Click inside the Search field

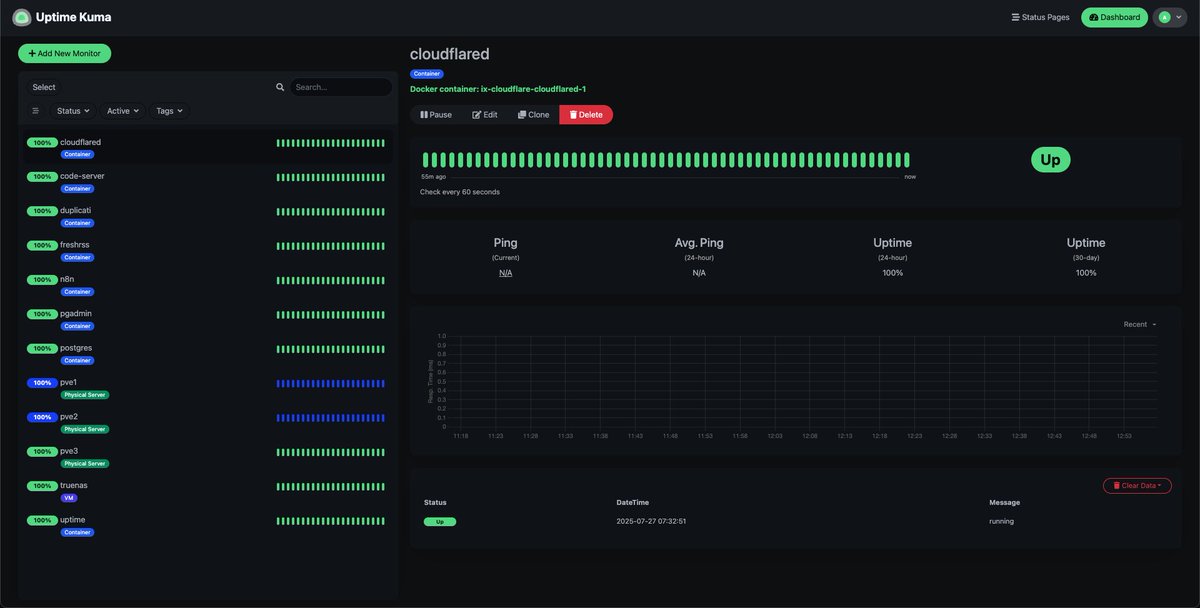tap(340, 86)
